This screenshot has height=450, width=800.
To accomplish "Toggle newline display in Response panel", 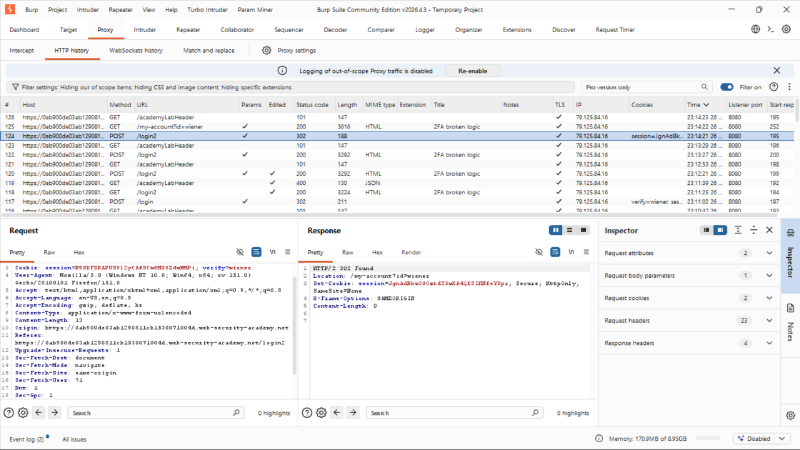I will pyautogui.click(x=571, y=252).
